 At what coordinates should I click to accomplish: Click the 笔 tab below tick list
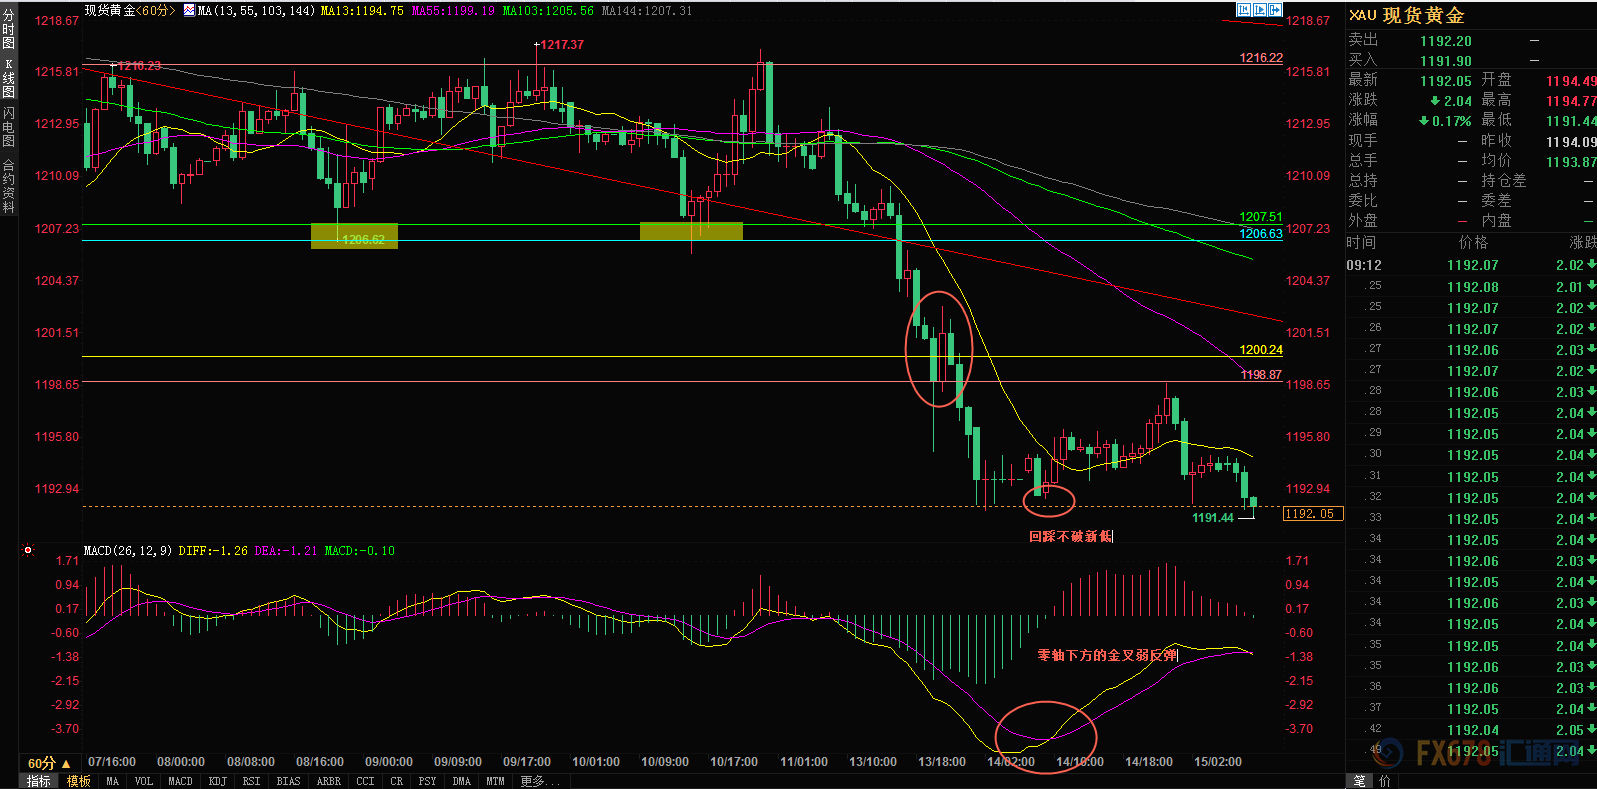click(1360, 781)
